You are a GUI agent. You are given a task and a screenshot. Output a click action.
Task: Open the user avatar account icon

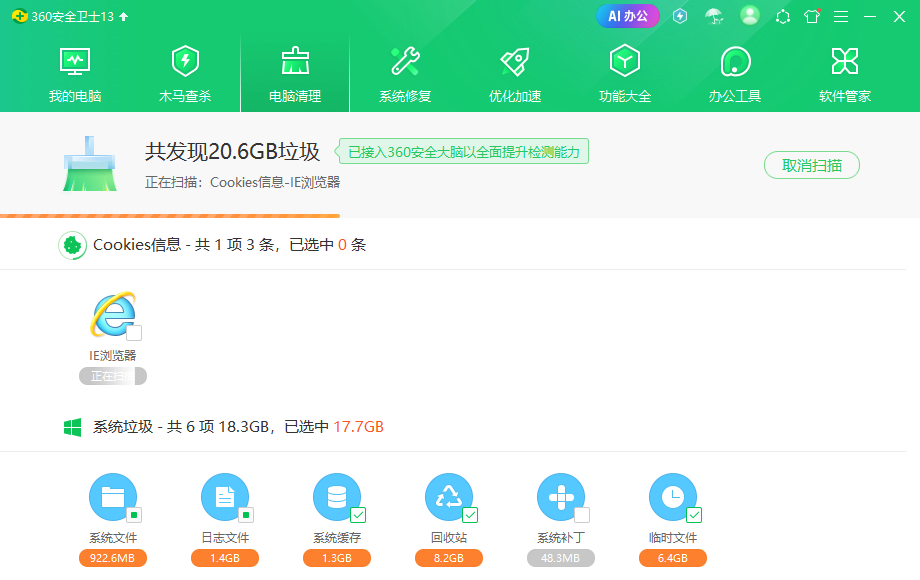pos(749,16)
